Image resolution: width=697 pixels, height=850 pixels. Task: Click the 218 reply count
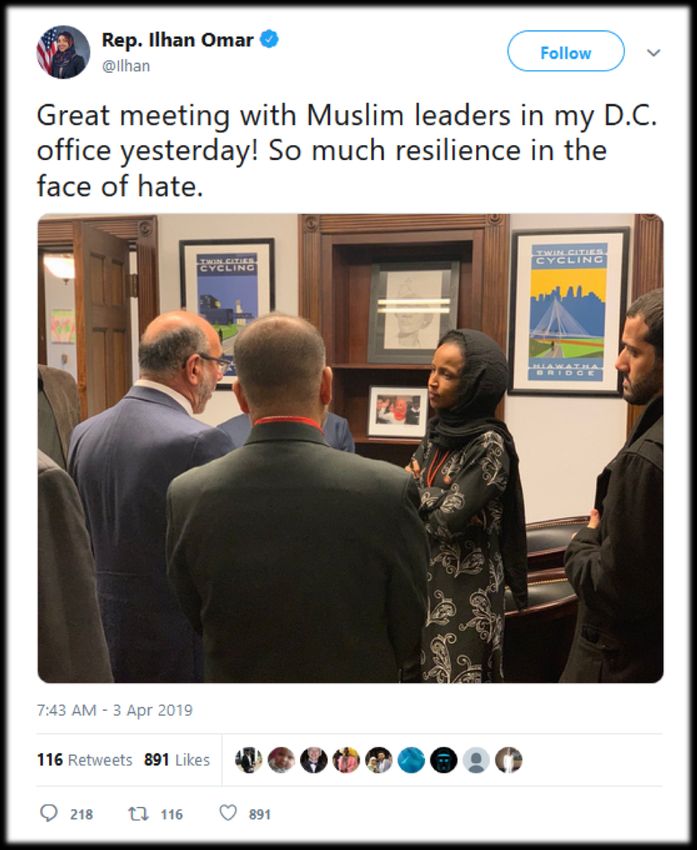pos(81,814)
